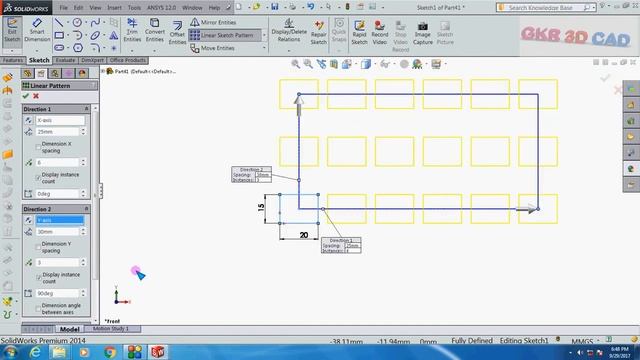Viewport: 640px width, 360px height.
Task: Click the 20 dimension on sketch
Action: 304,235
